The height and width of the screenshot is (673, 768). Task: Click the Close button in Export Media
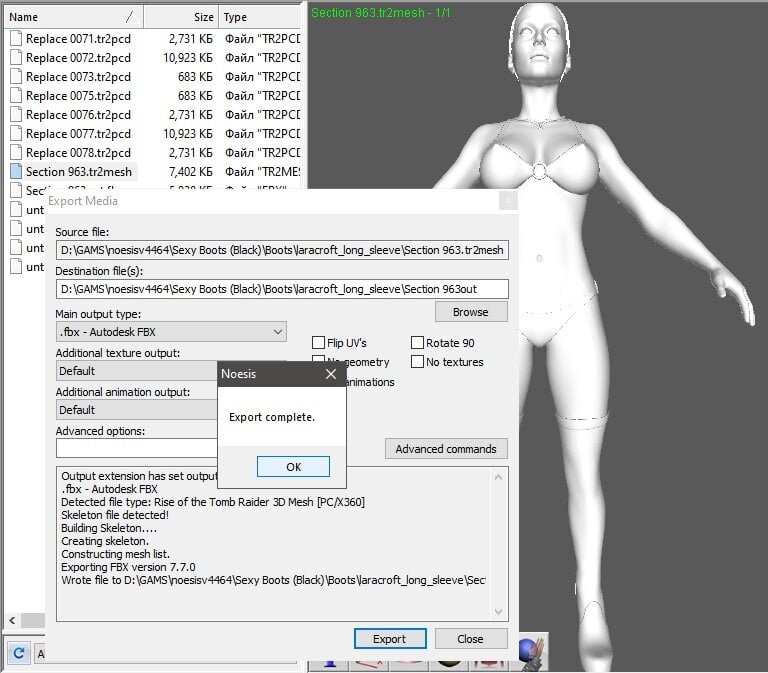pos(470,639)
